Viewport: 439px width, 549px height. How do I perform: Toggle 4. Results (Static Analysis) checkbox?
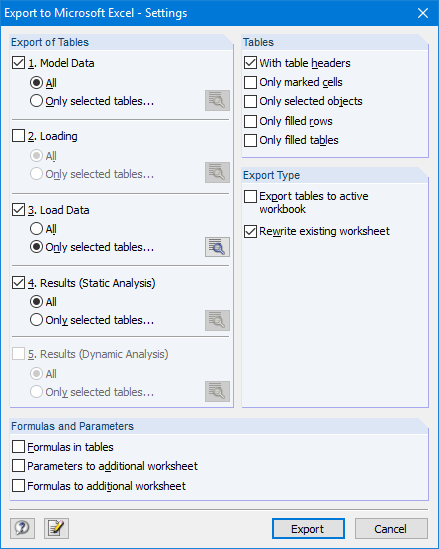[x=18, y=283]
